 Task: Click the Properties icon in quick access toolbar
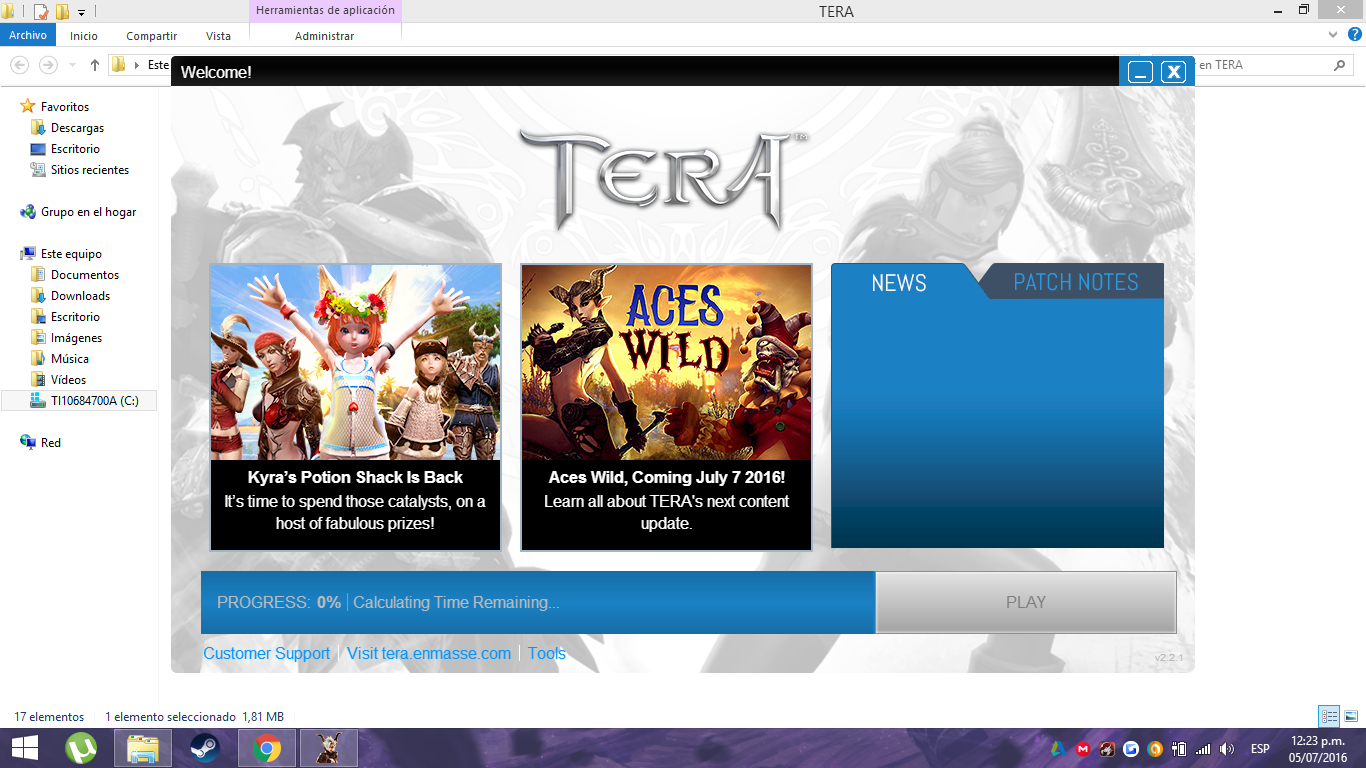[41, 12]
